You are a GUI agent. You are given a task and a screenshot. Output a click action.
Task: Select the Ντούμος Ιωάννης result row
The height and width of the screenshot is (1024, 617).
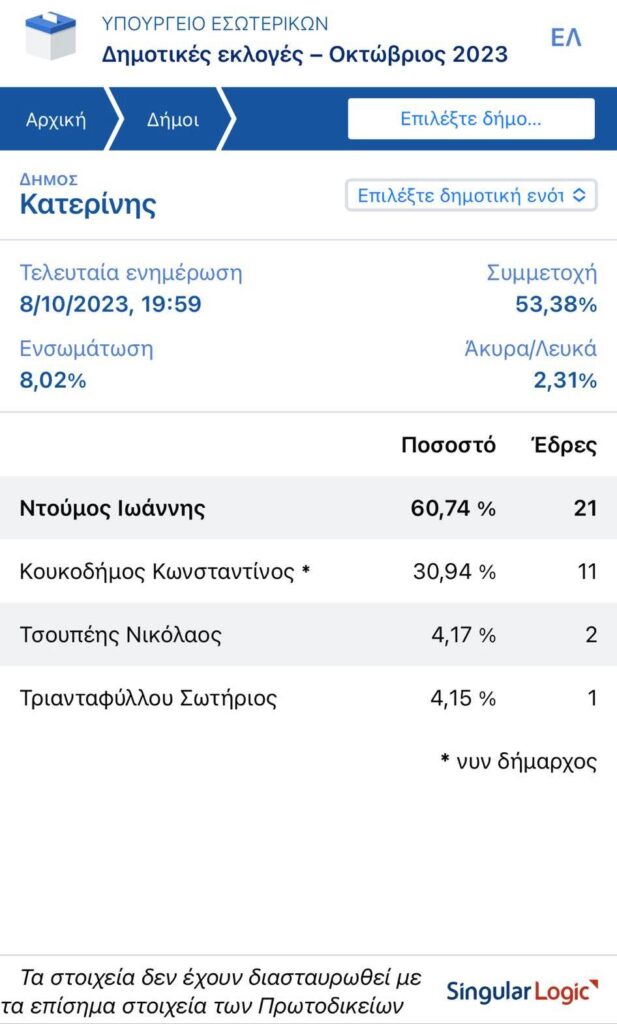[308, 508]
